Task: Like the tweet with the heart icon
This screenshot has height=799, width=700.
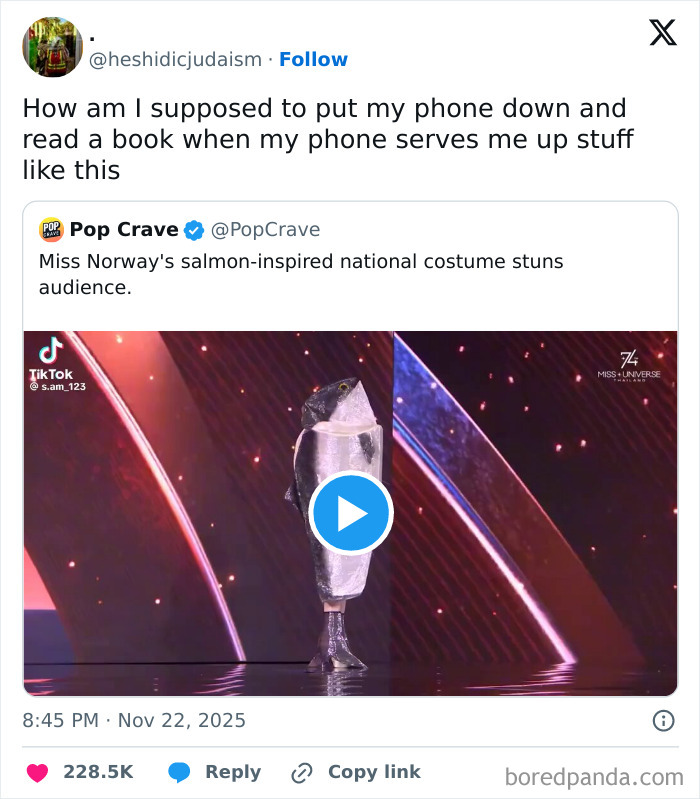Action: (x=37, y=772)
